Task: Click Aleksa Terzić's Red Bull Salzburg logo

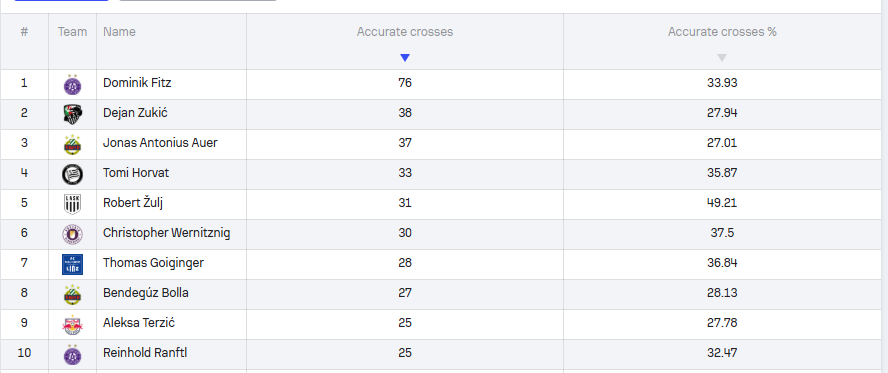Action: tap(72, 324)
